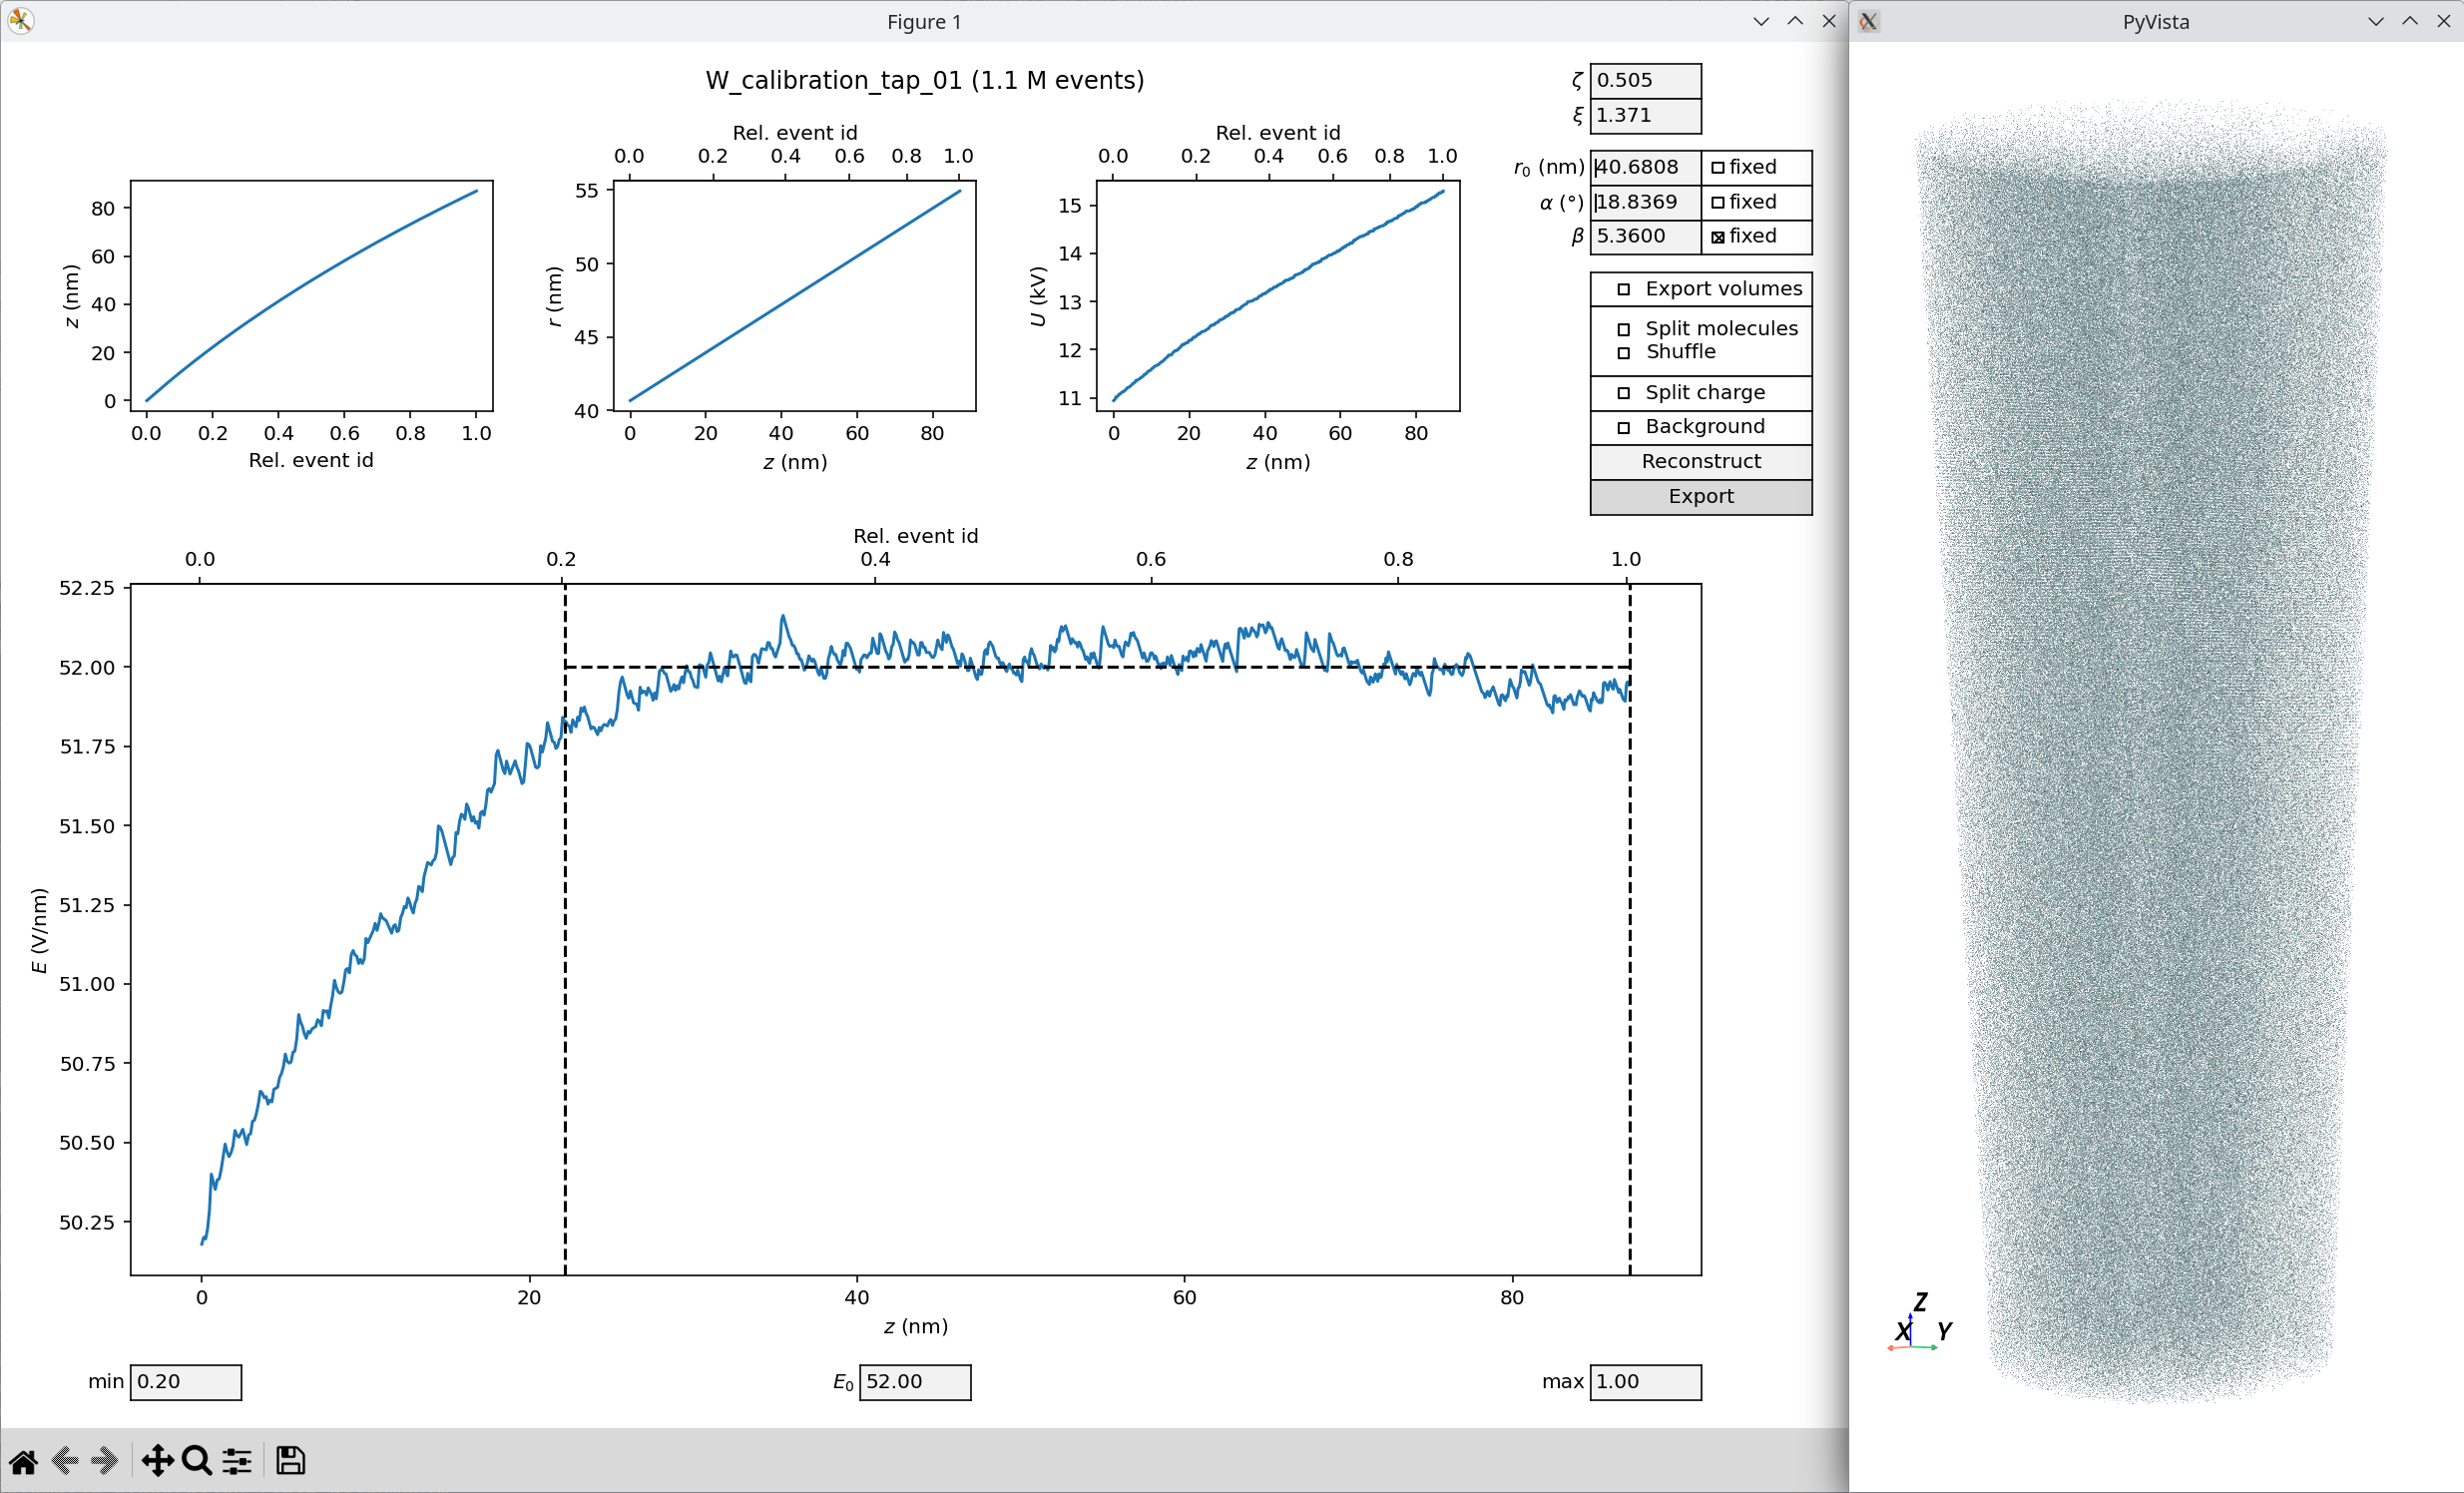This screenshot has height=1493, width=2464.
Task: Activate the Pan axes tool
Action: tap(157, 1461)
